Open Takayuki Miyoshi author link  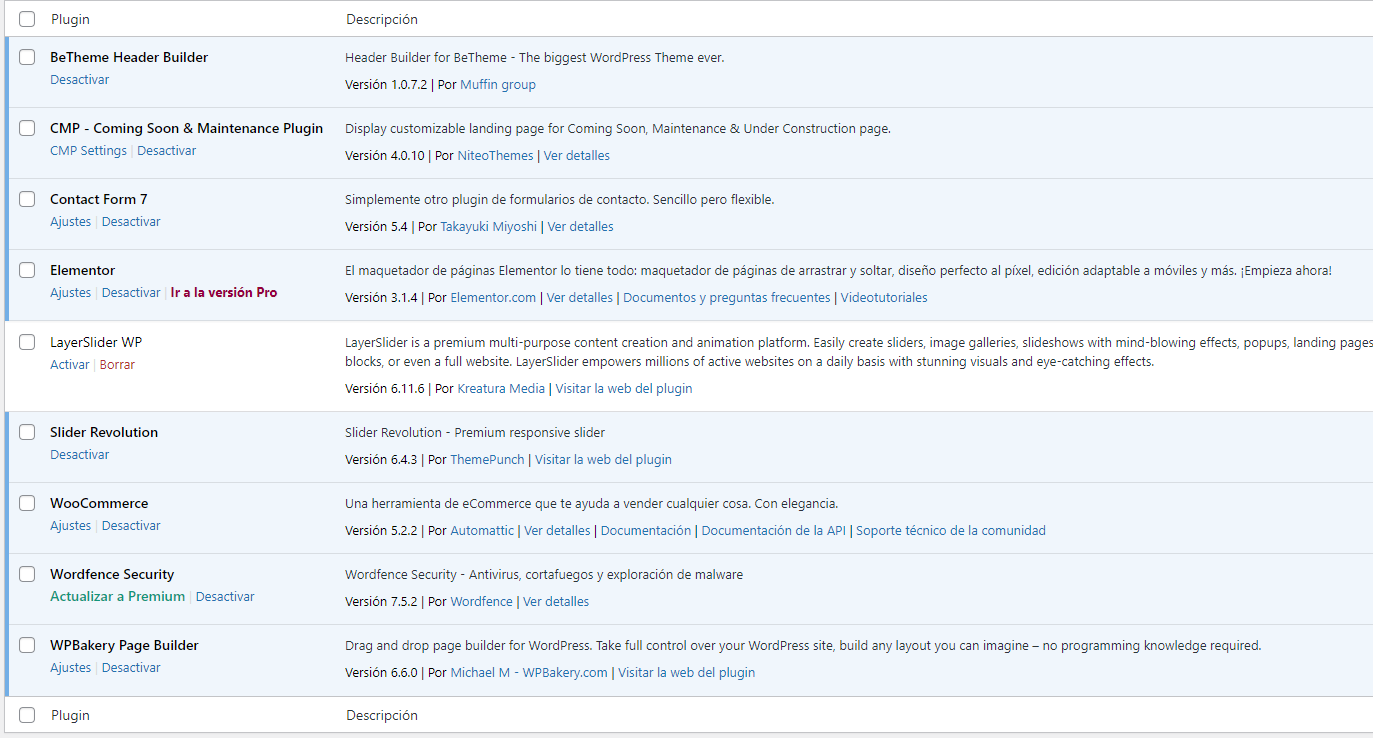[x=489, y=227]
